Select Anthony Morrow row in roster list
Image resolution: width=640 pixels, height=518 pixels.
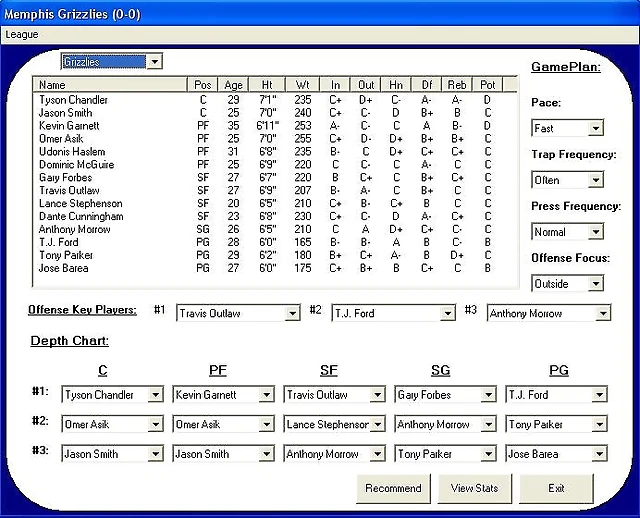[274, 229]
